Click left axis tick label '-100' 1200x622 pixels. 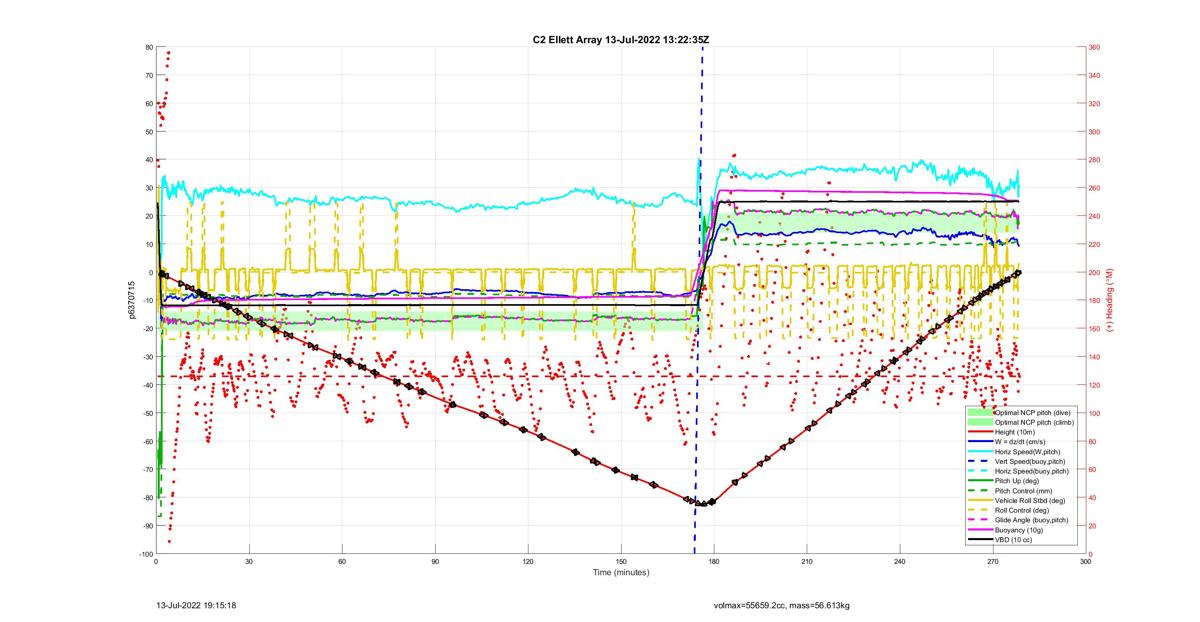coord(145,554)
